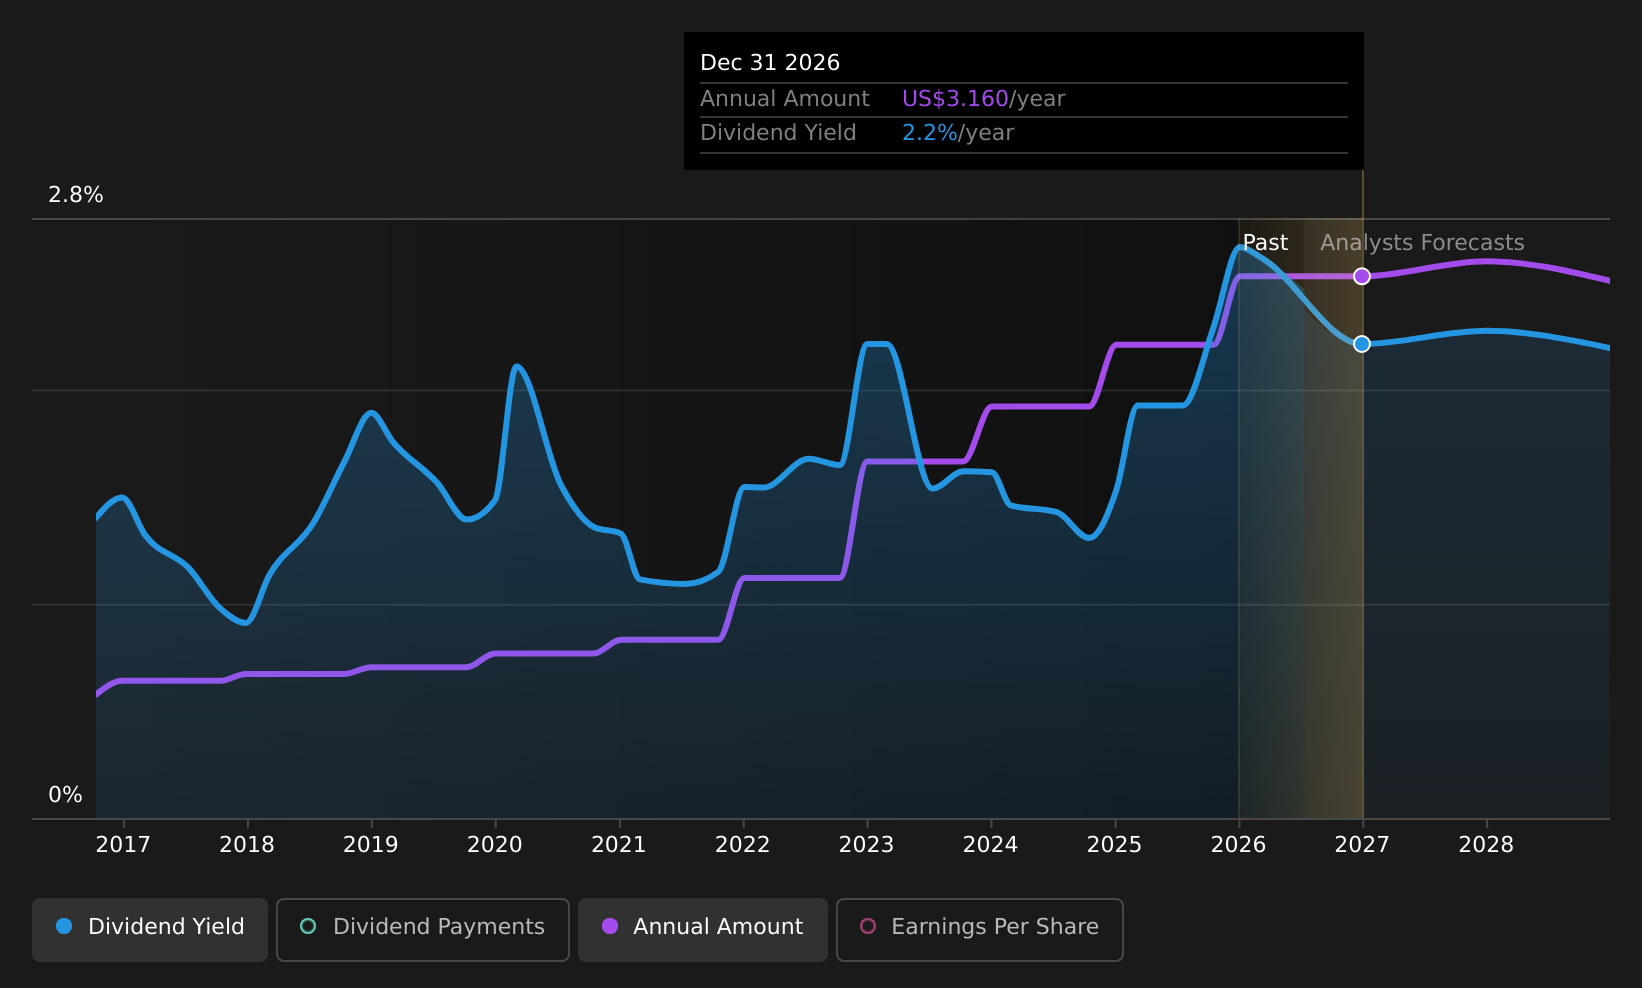Click the 2027 axis label
The width and height of the screenshot is (1642, 988).
point(1362,845)
